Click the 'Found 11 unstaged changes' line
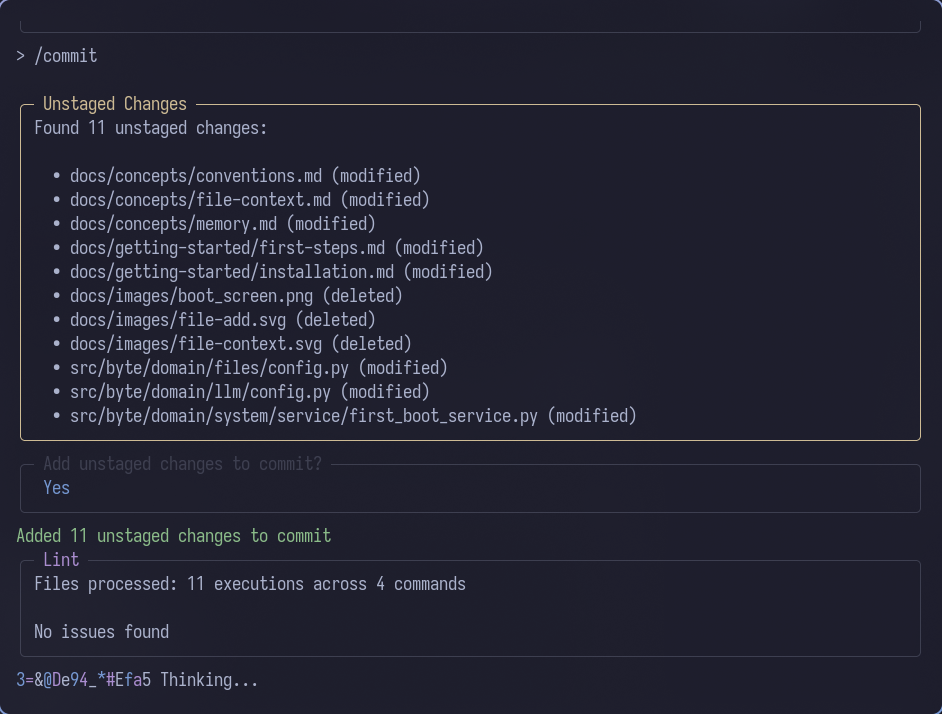The width and height of the screenshot is (942, 714). click(150, 128)
